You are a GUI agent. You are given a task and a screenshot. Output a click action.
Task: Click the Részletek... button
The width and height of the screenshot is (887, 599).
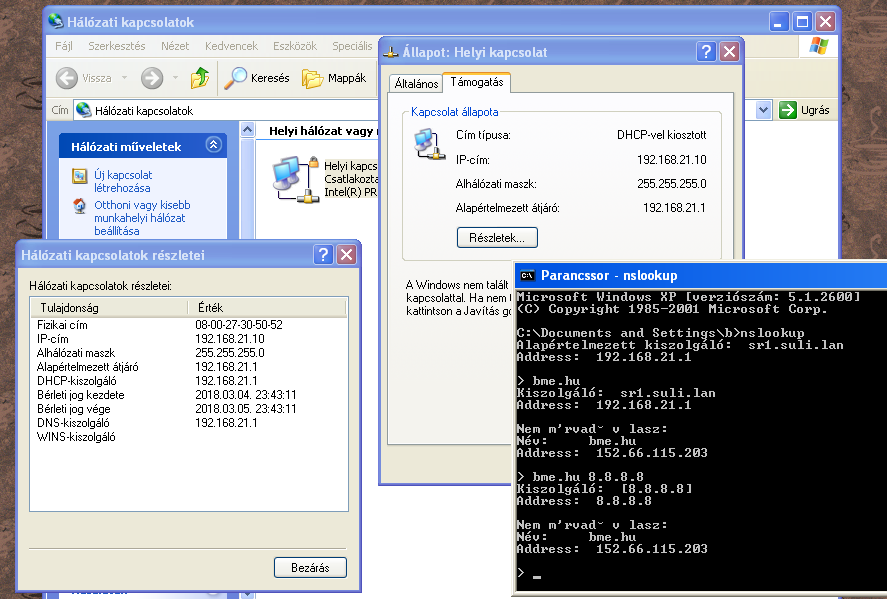pyautogui.click(x=497, y=238)
